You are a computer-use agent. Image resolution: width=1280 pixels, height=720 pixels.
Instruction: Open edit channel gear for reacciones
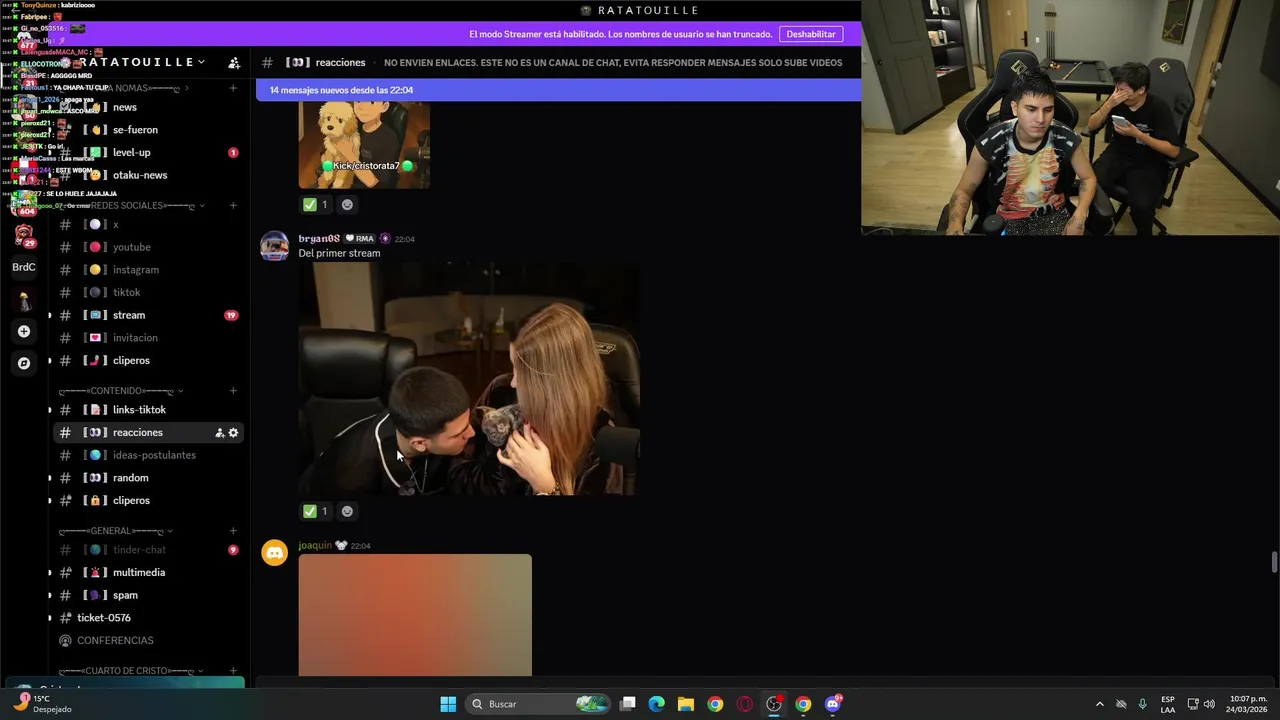tap(234, 433)
